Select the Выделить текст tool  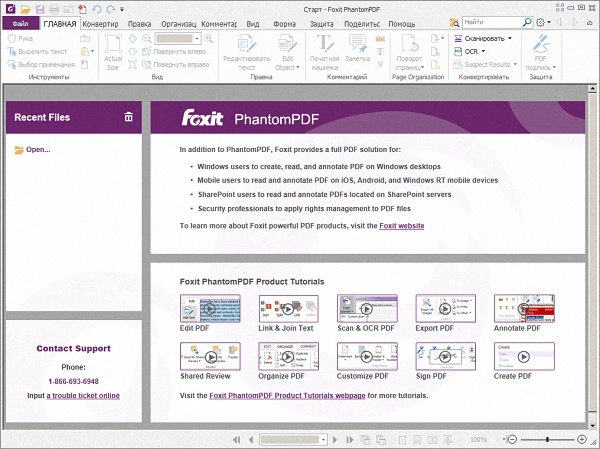click(x=38, y=51)
